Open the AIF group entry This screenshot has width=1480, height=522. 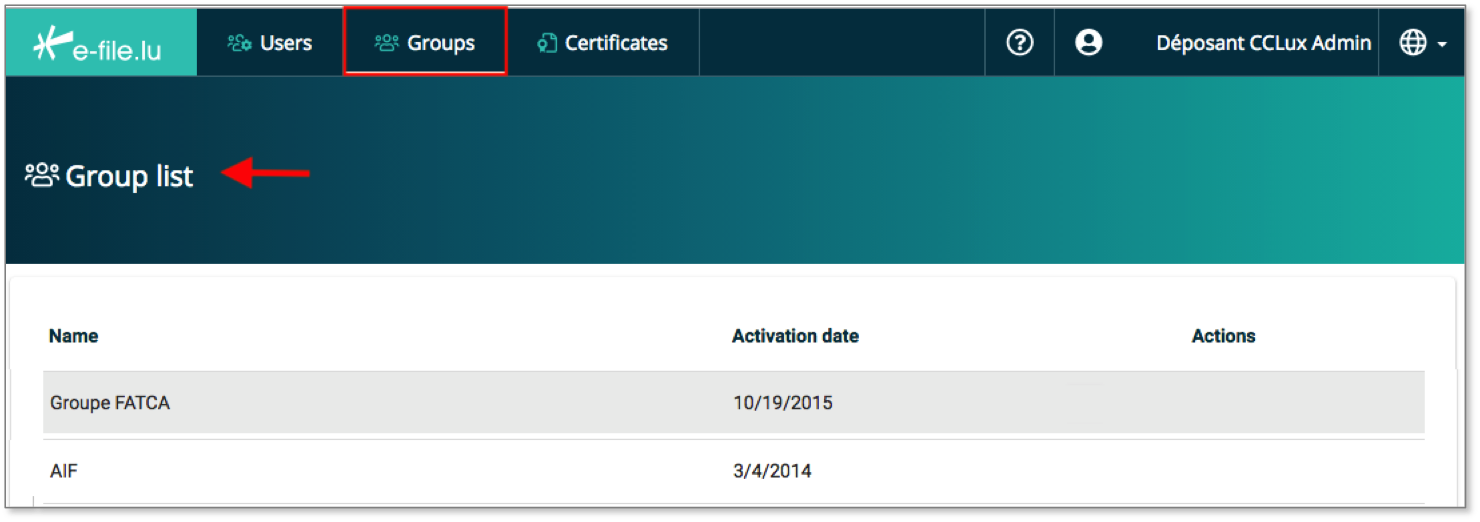point(64,470)
